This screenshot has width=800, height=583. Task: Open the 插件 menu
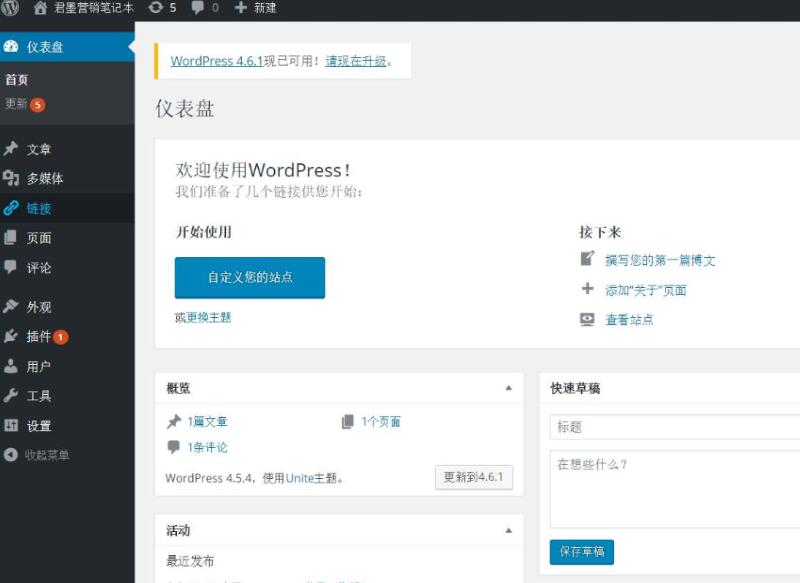pos(39,336)
